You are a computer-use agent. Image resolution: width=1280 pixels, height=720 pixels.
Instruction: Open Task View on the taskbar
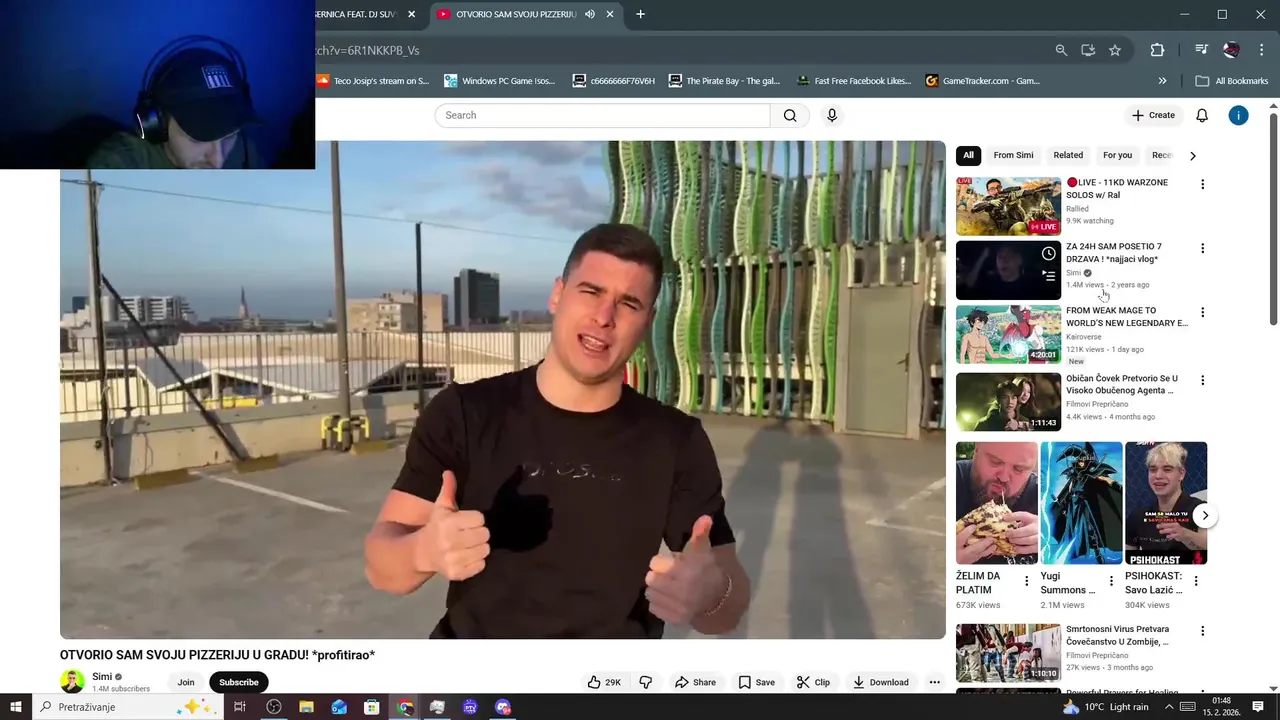(x=240, y=707)
